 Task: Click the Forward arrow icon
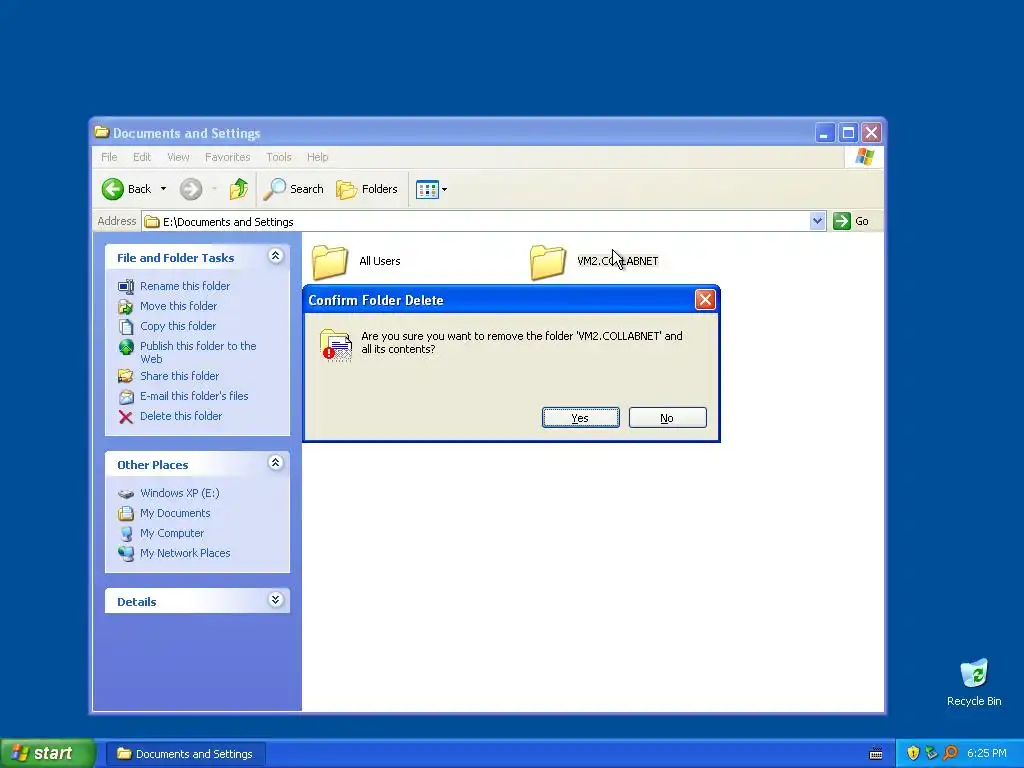coord(191,189)
